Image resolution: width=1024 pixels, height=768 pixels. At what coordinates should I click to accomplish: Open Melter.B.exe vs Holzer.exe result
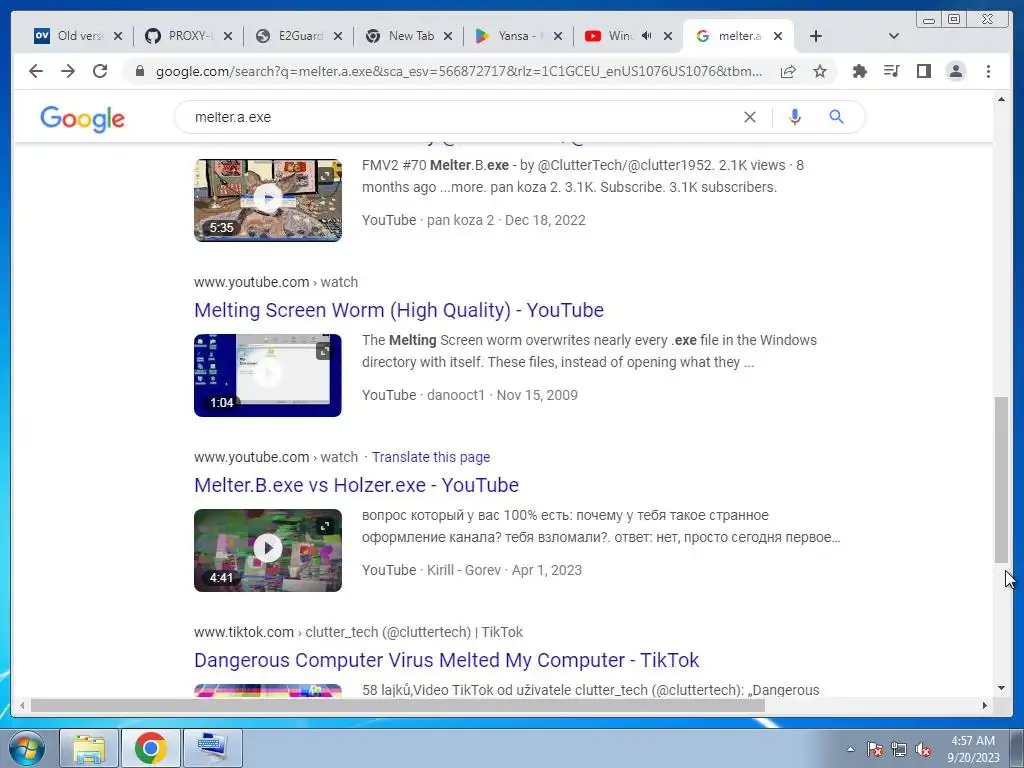356,485
